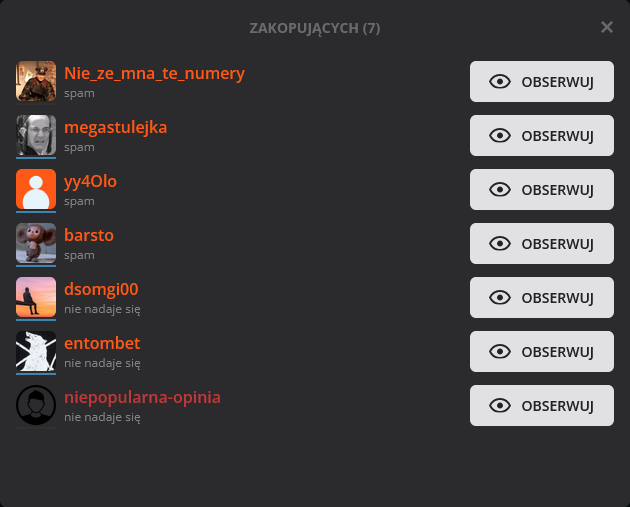Open dsomgi00's sunset avatar

pos(36,297)
